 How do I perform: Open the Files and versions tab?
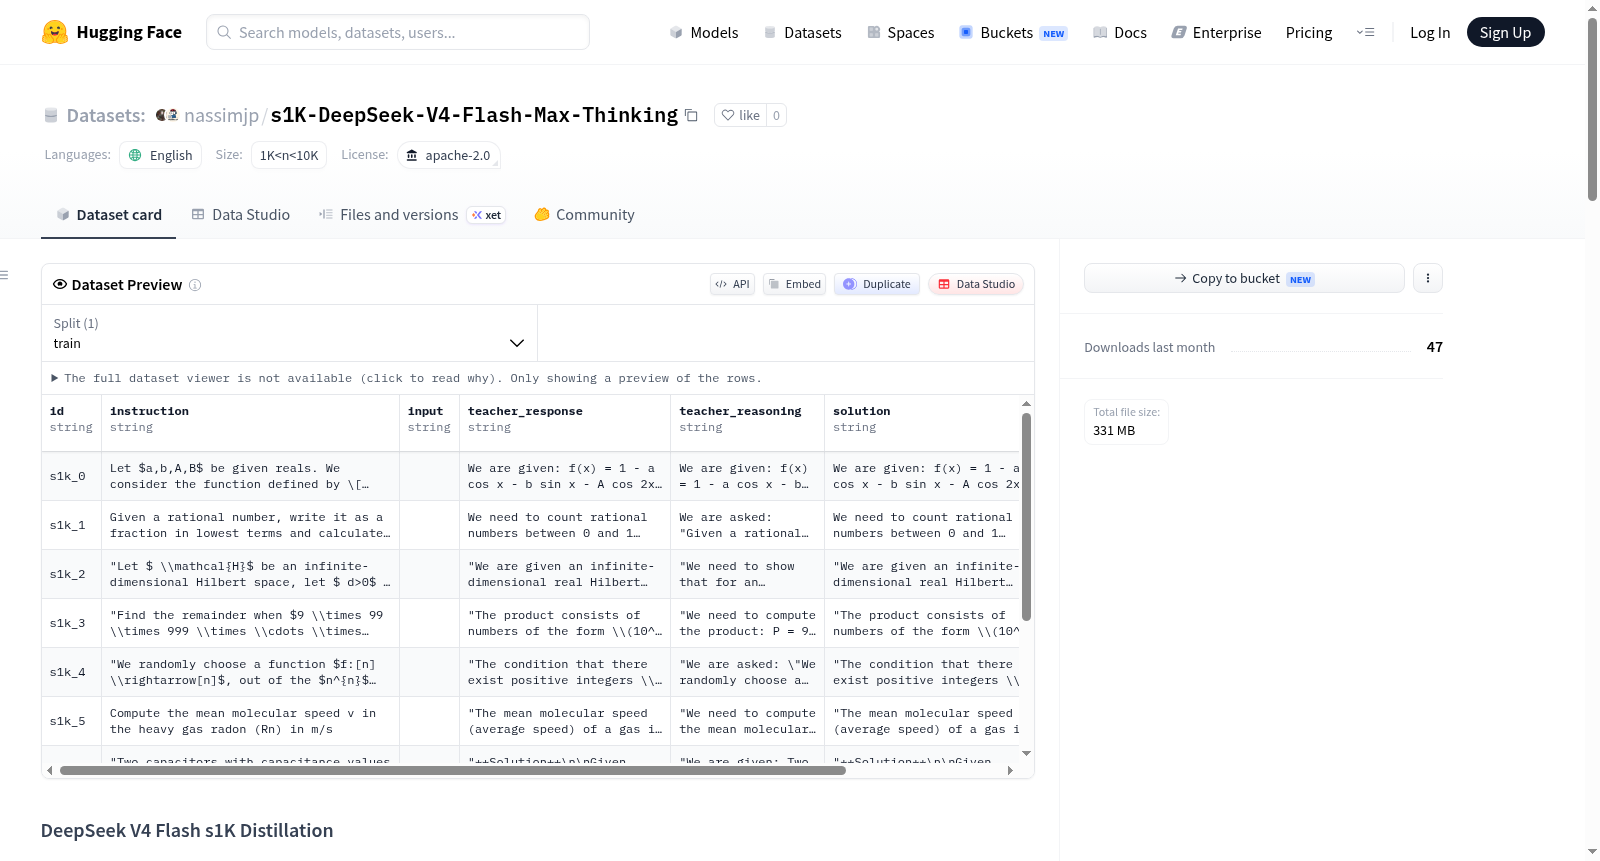pos(412,215)
